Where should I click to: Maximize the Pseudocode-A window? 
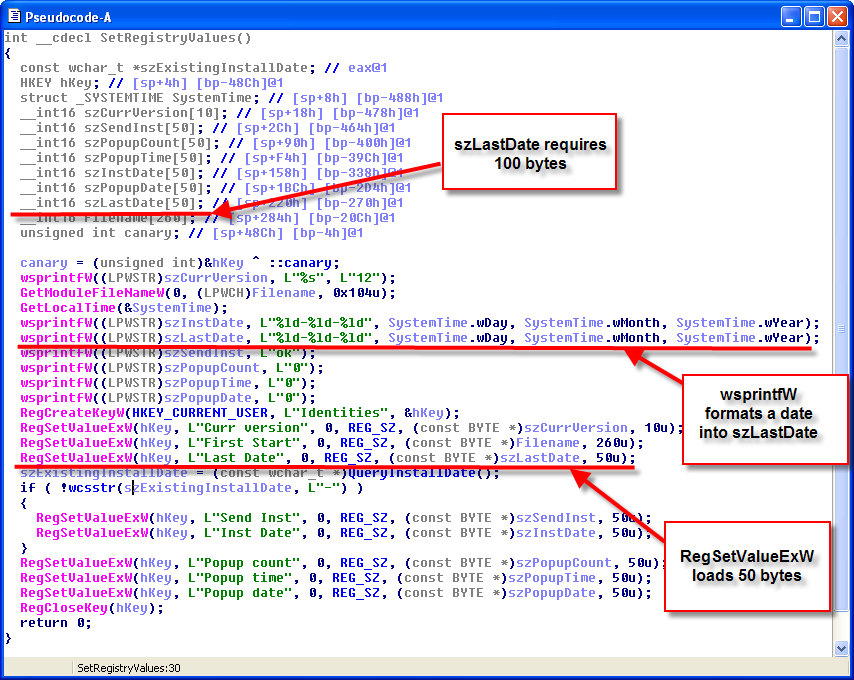coord(814,17)
